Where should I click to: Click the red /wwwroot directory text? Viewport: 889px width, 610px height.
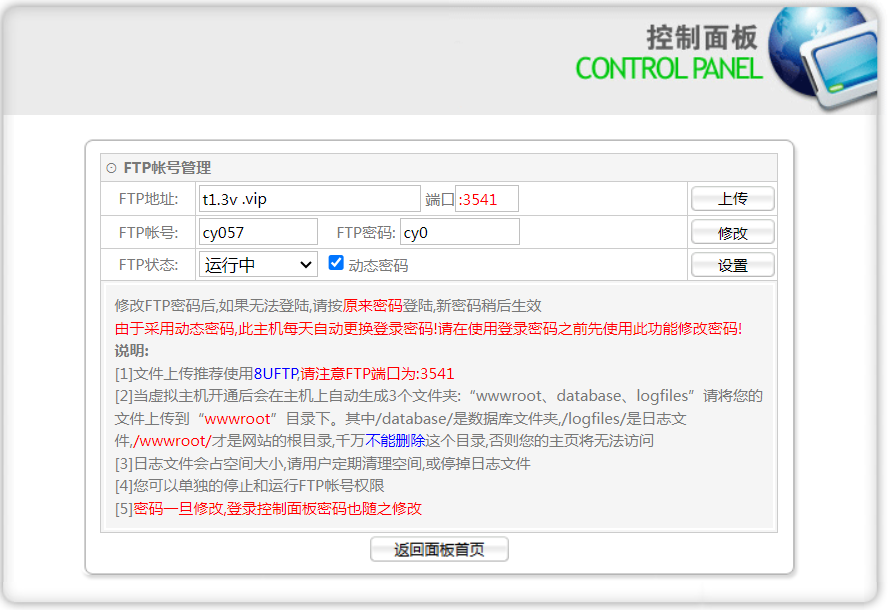click(169, 441)
